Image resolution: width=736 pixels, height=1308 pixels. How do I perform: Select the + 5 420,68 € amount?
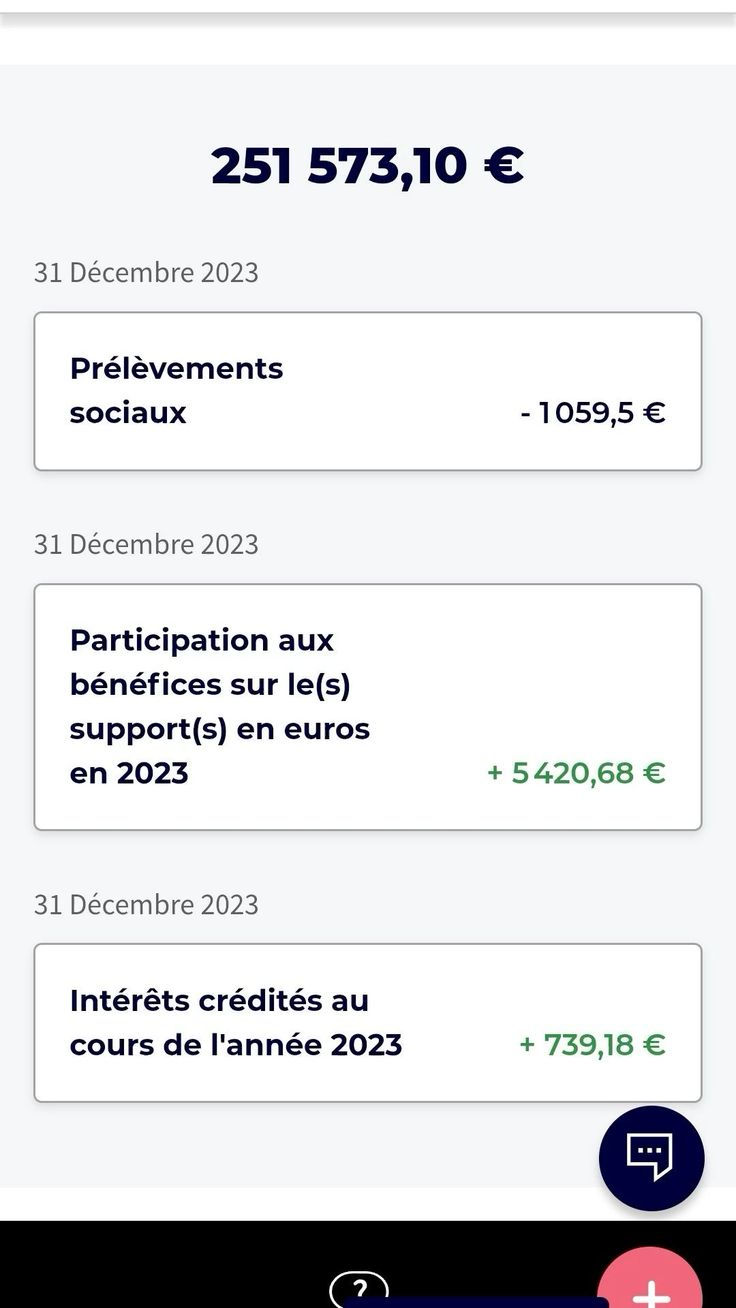point(576,773)
